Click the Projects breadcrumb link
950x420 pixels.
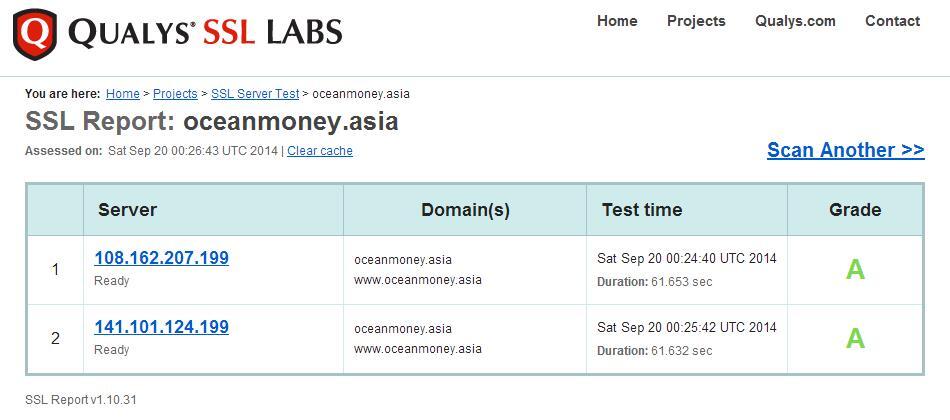coord(176,94)
